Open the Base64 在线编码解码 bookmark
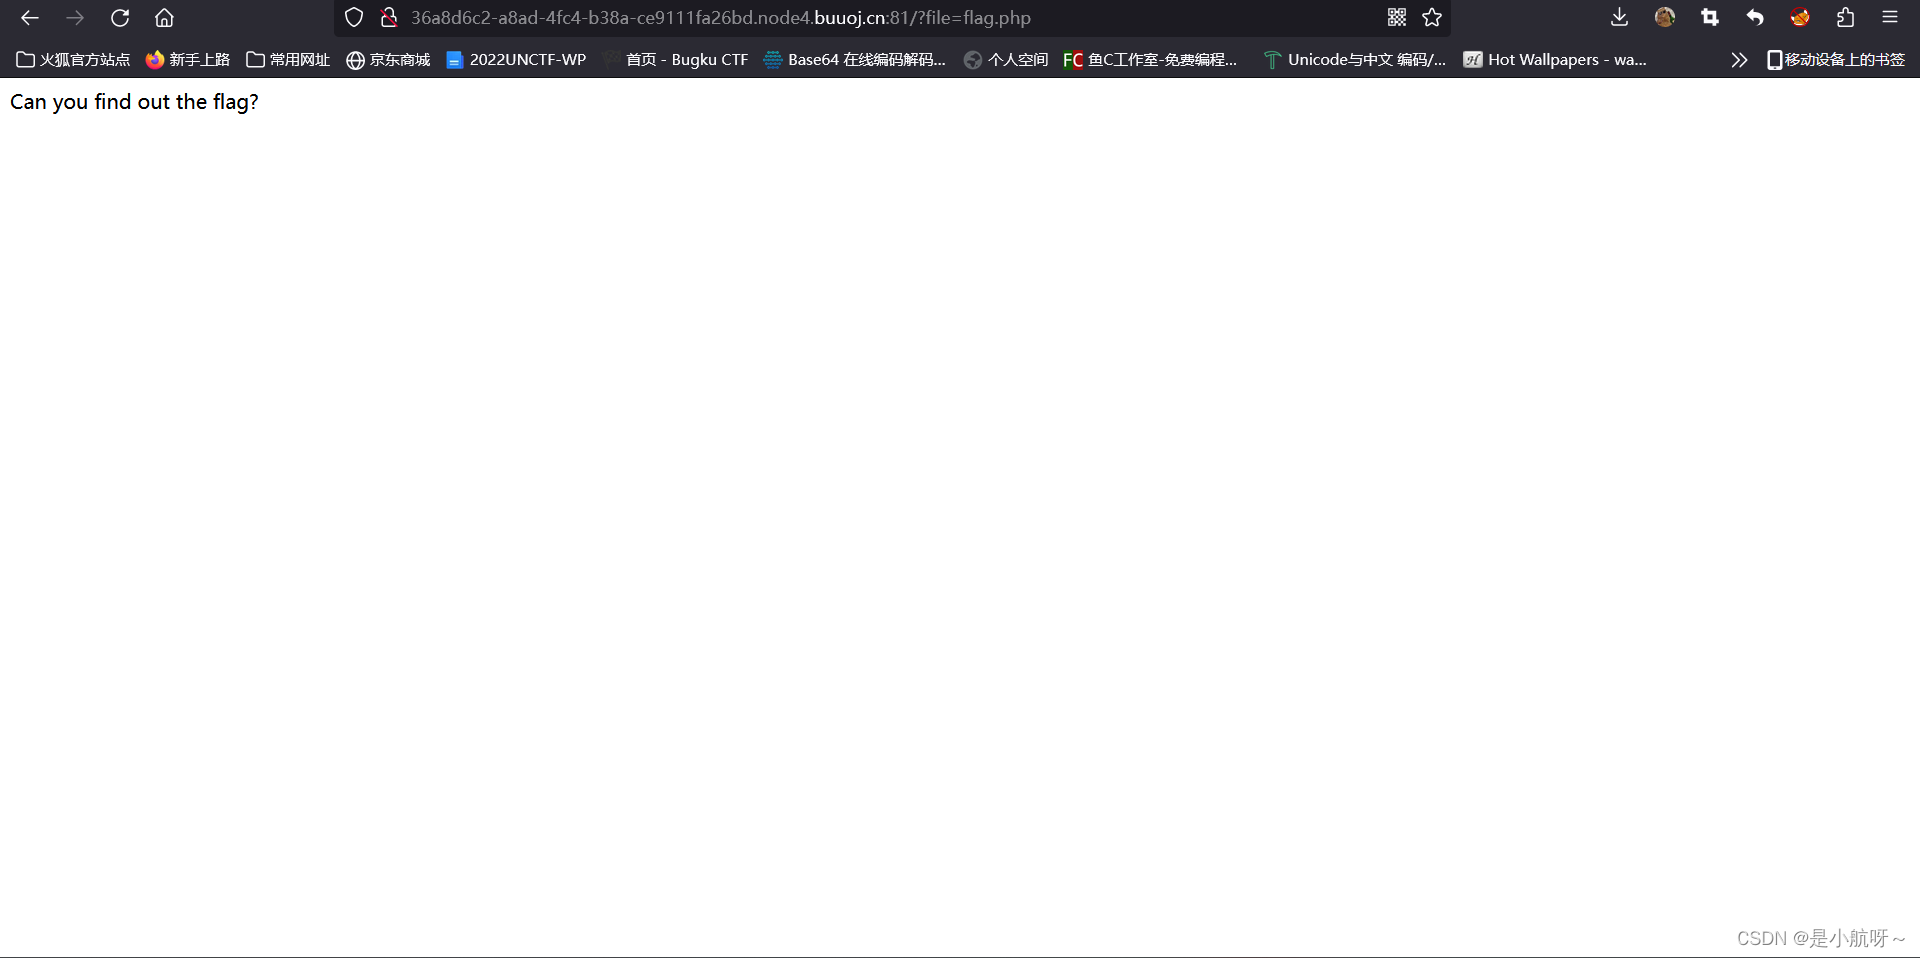 pos(855,59)
